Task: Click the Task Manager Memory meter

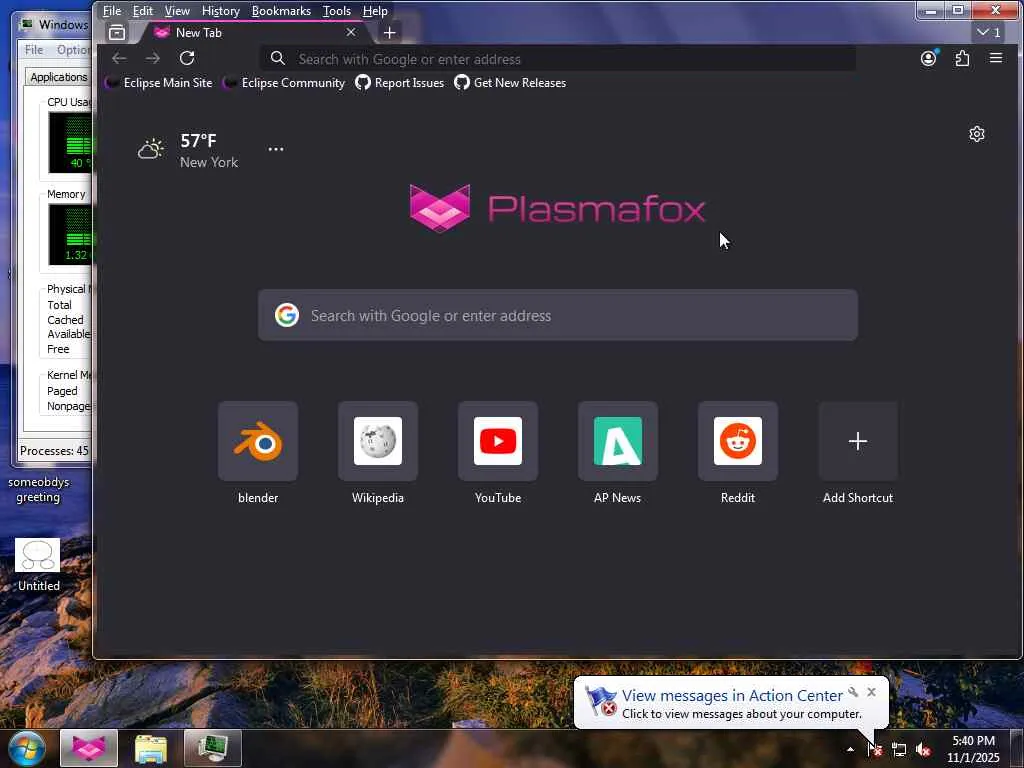Action: (70, 234)
